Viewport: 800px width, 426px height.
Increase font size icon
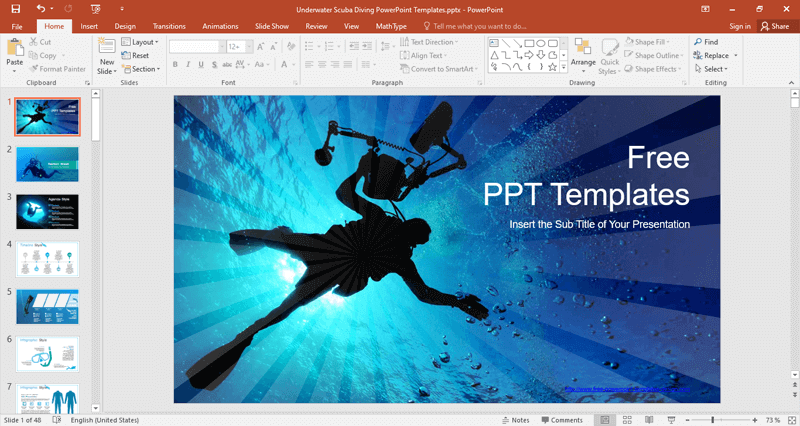261,46
